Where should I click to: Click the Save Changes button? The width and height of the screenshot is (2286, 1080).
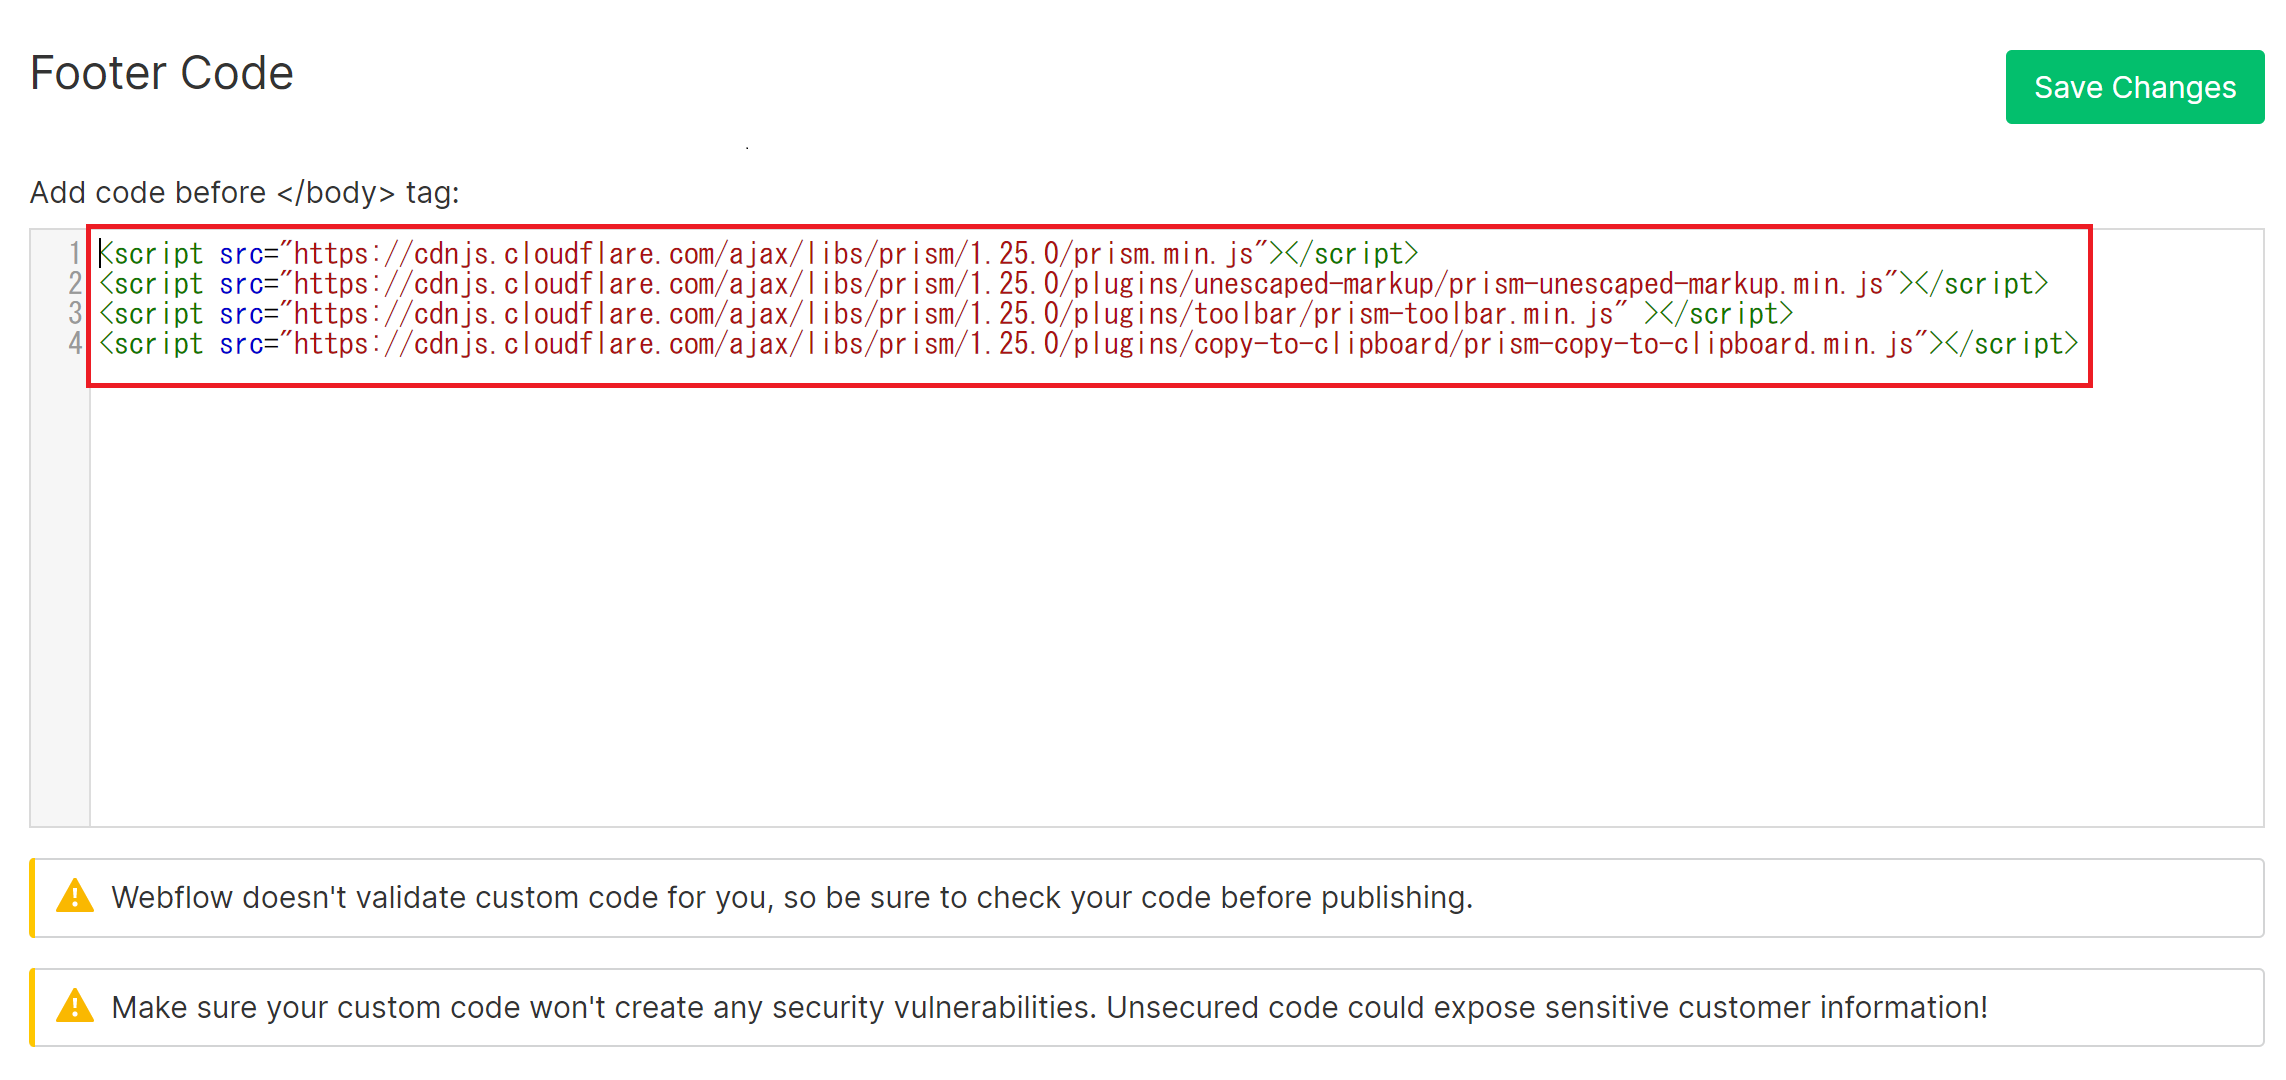point(2134,87)
